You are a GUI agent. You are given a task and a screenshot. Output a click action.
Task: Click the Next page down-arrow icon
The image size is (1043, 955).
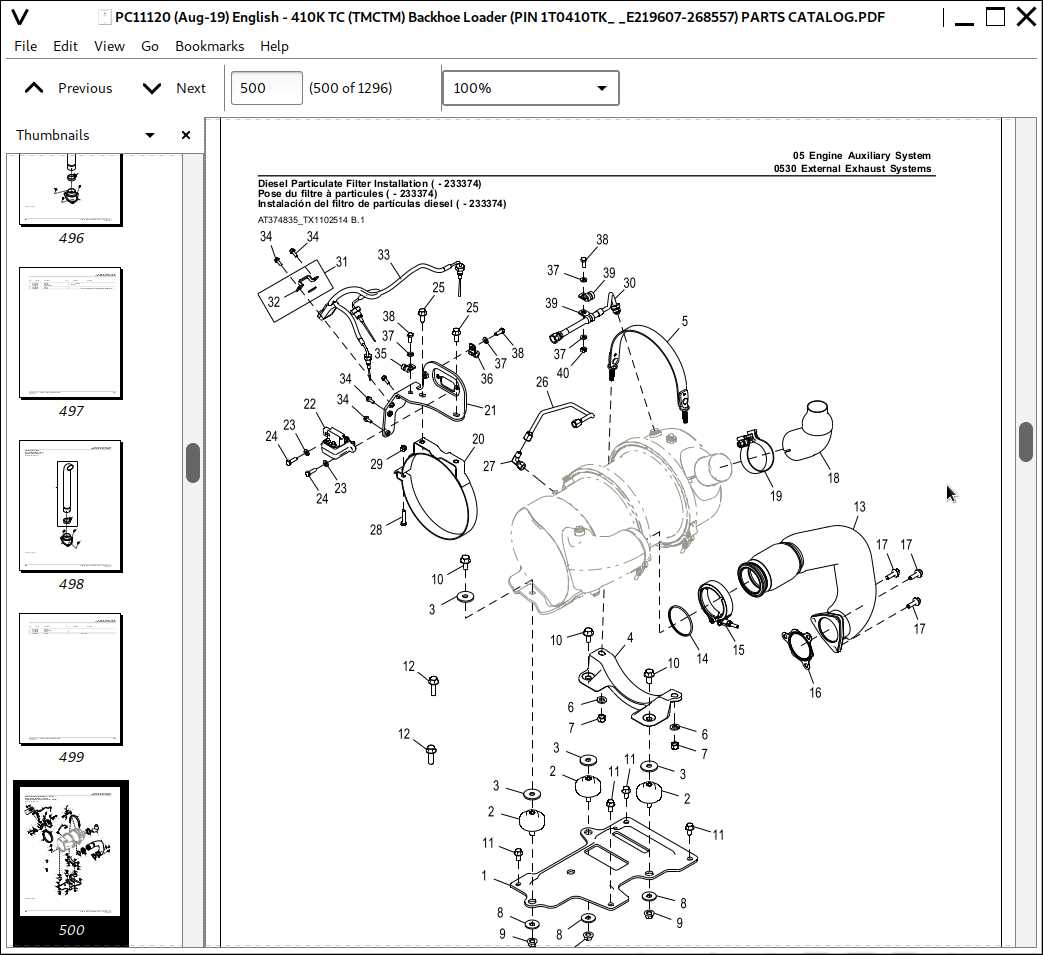point(152,88)
